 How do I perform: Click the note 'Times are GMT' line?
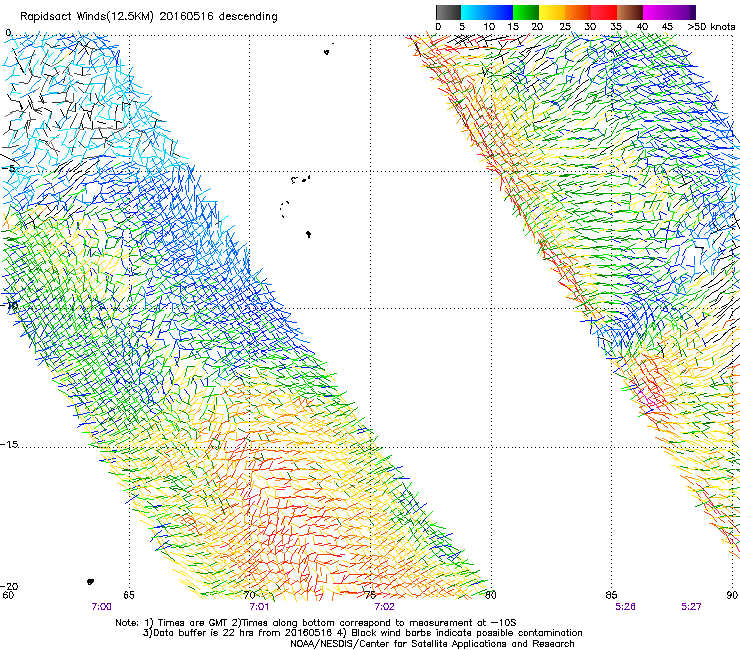tap(315, 623)
